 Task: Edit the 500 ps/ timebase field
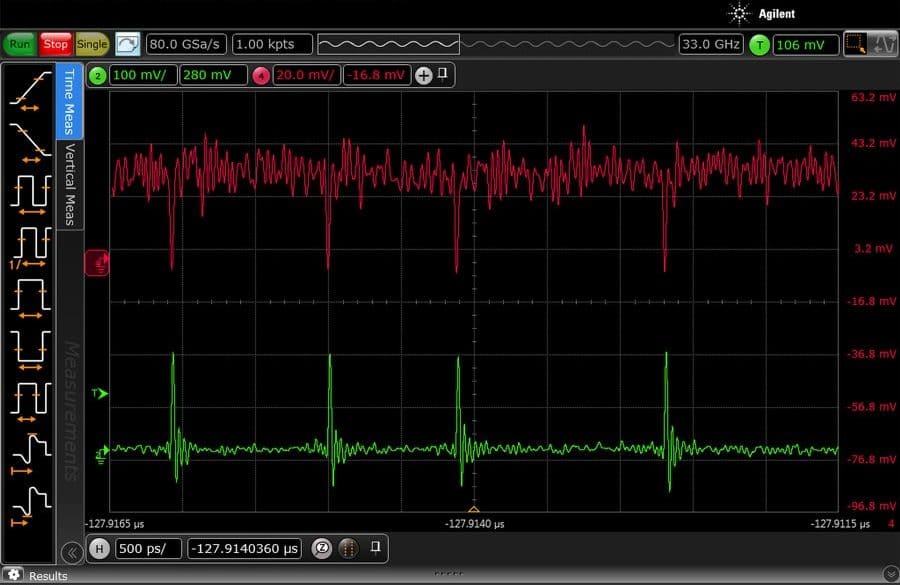tap(148, 548)
